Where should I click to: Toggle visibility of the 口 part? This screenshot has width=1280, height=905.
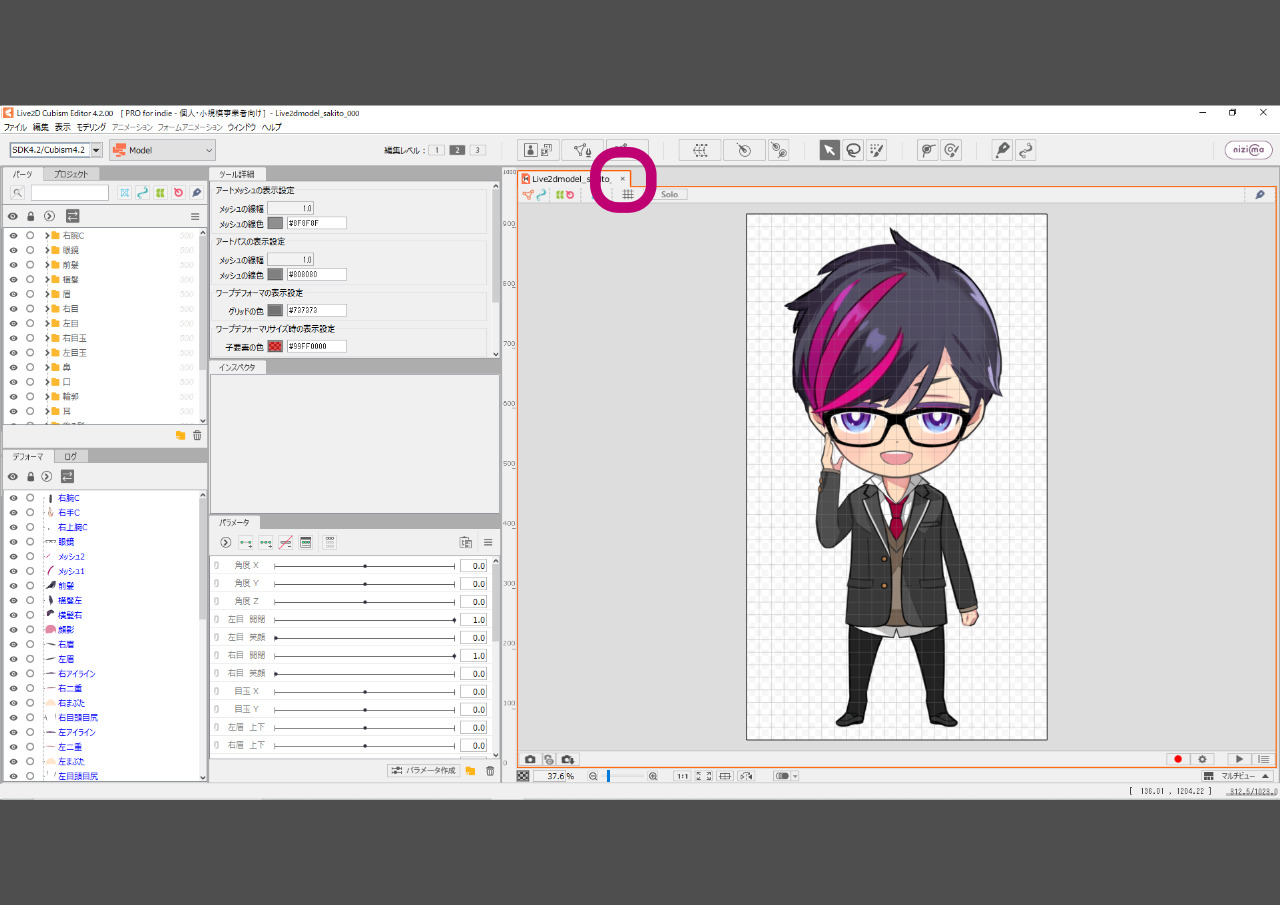click(x=14, y=382)
